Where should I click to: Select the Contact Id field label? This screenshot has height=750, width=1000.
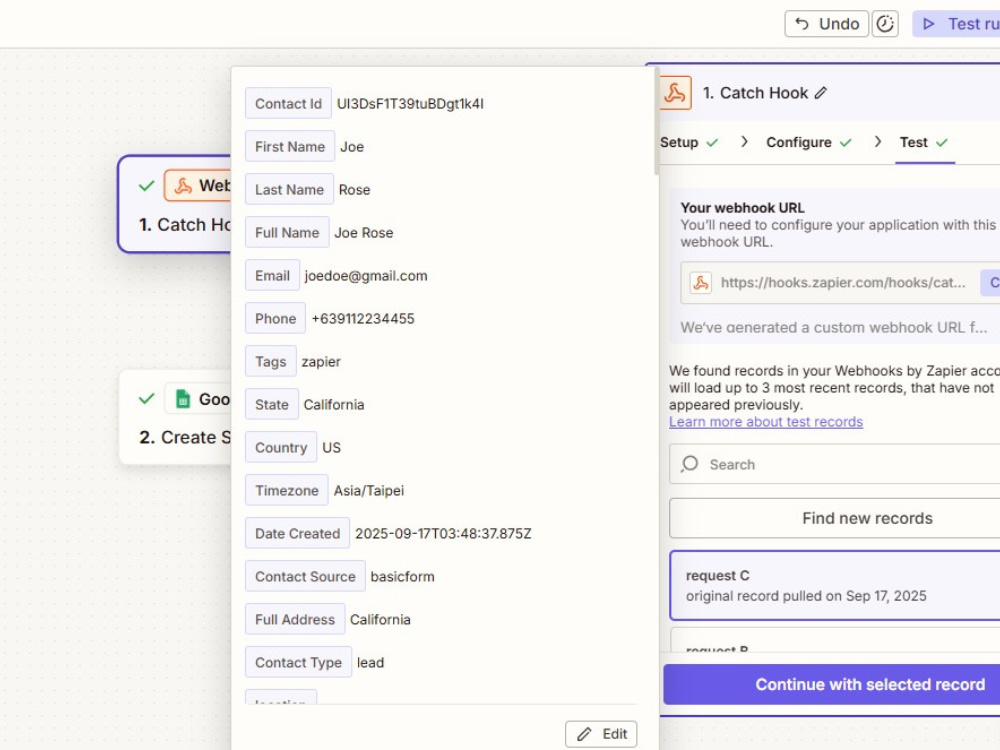coord(288,103)
